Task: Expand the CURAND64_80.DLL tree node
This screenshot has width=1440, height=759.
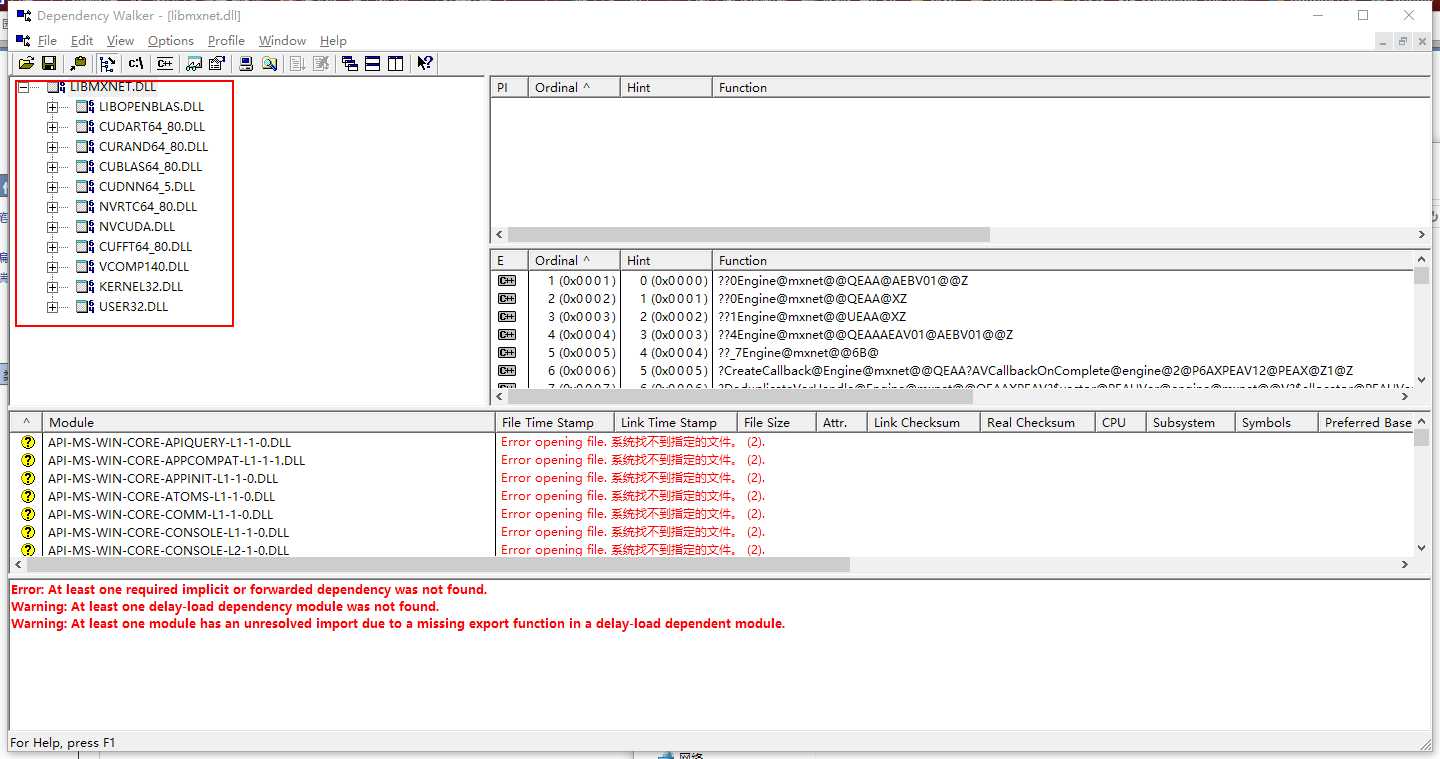Action: point(52,147)
